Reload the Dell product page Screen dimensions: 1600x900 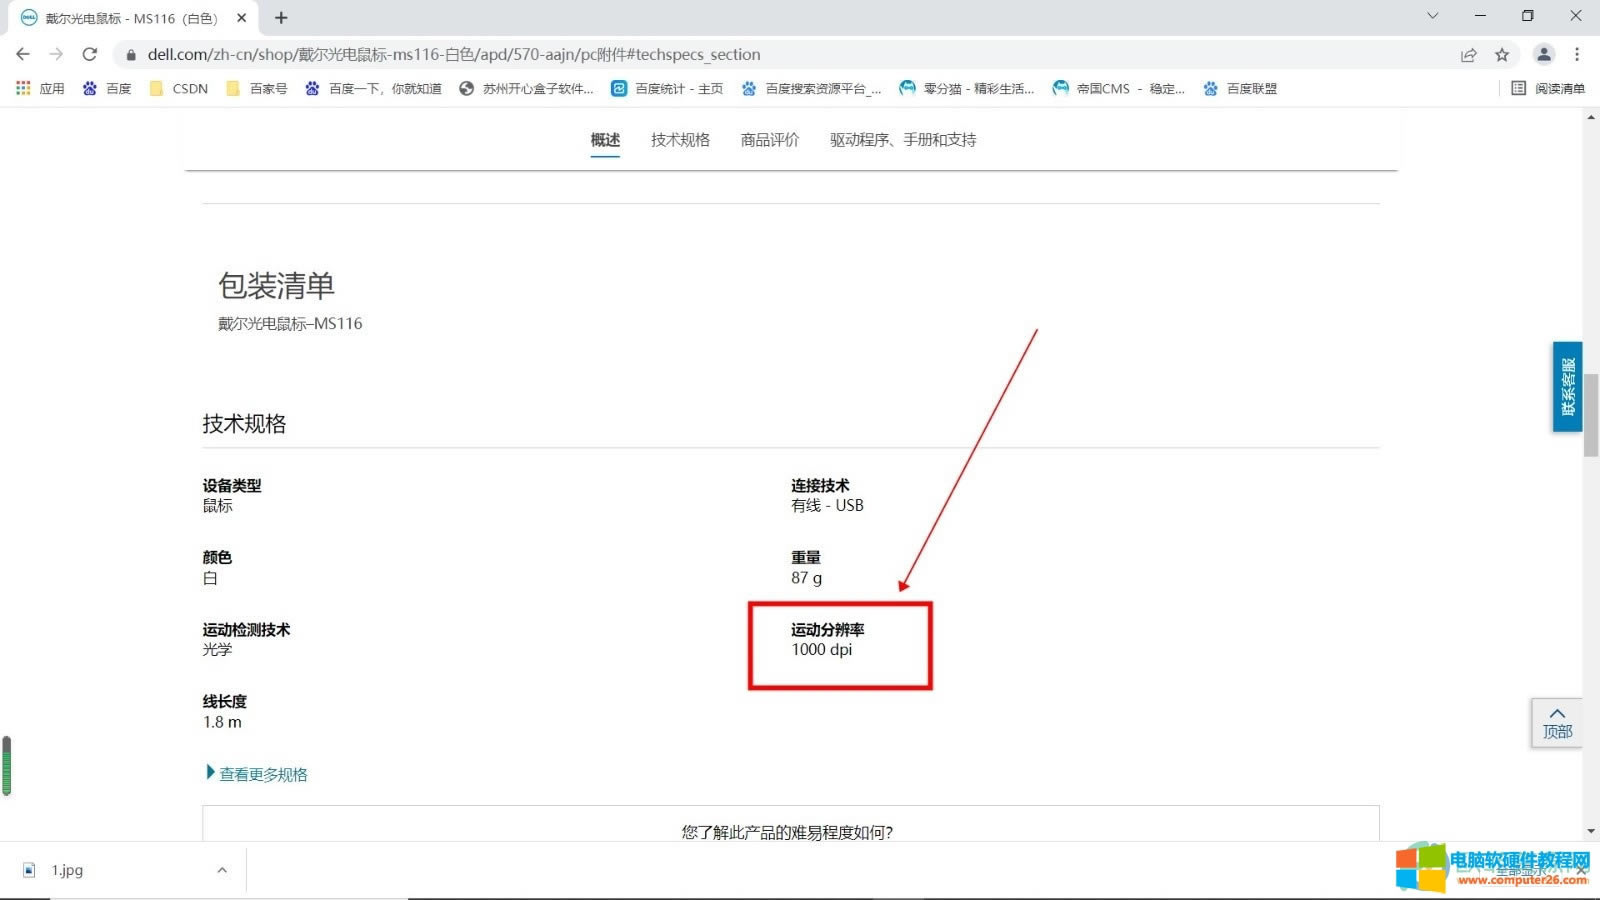point(90,54)
